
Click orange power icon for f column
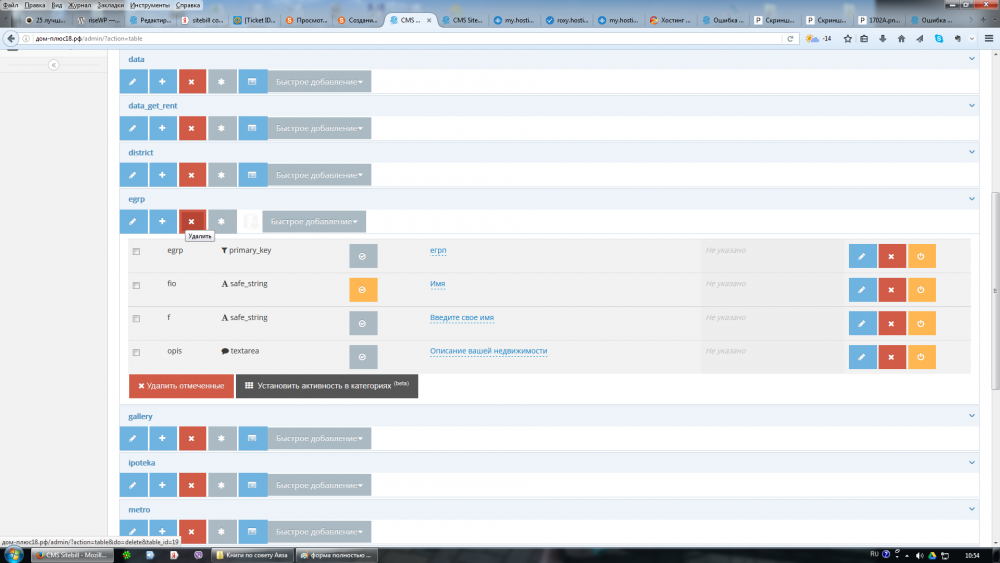pyautogui.click(x=922, y=323)
